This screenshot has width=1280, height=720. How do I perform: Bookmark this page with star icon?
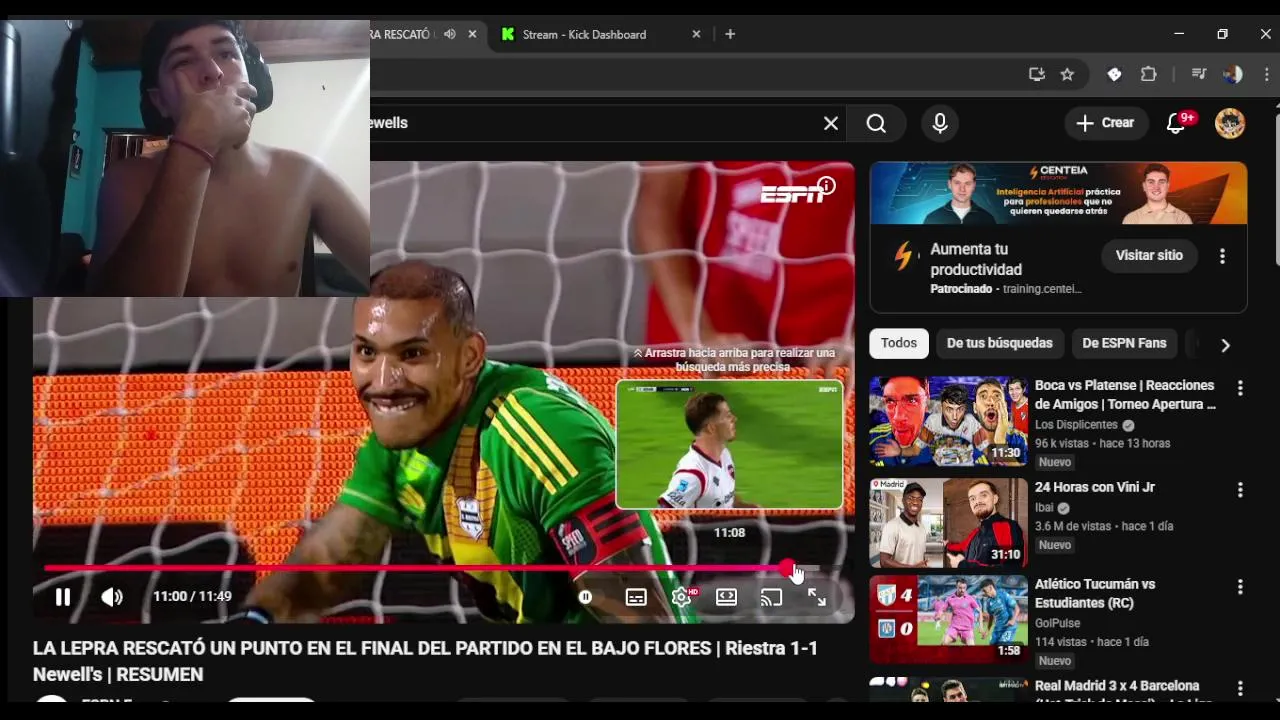pyautogui.click(x=1067, y=74)
